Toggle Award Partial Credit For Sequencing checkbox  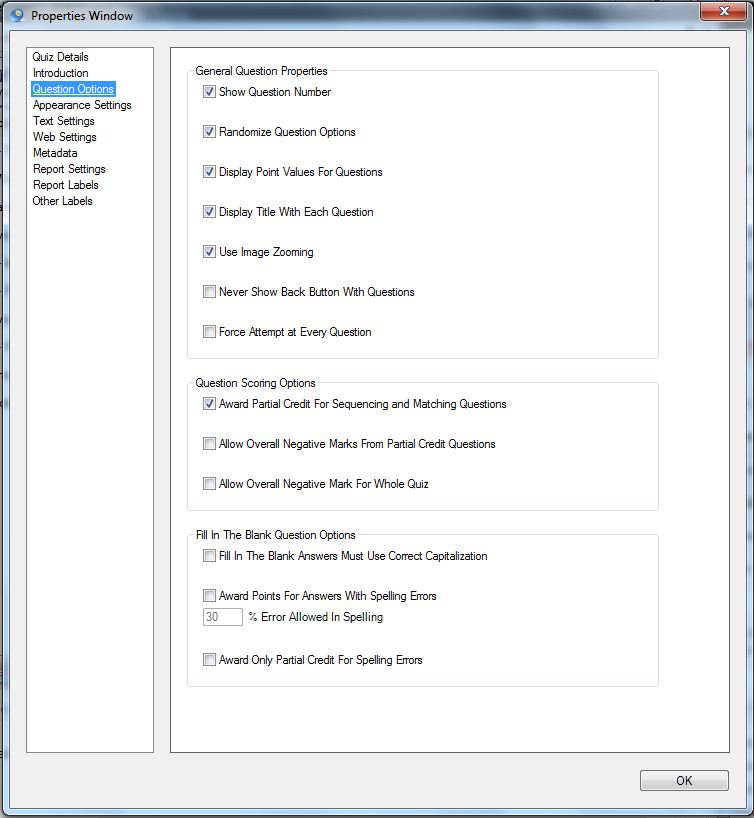pos(209,404)
